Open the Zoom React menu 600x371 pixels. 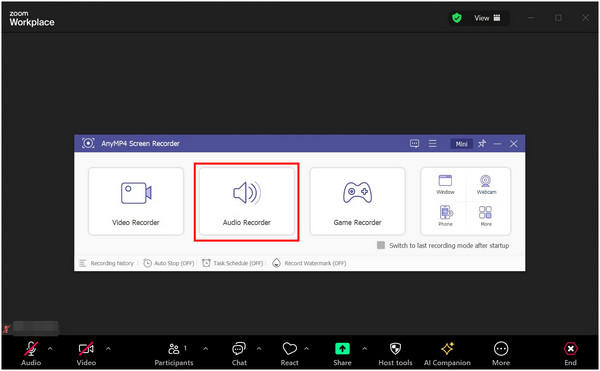pyautogui.click(x=289, y=354)
